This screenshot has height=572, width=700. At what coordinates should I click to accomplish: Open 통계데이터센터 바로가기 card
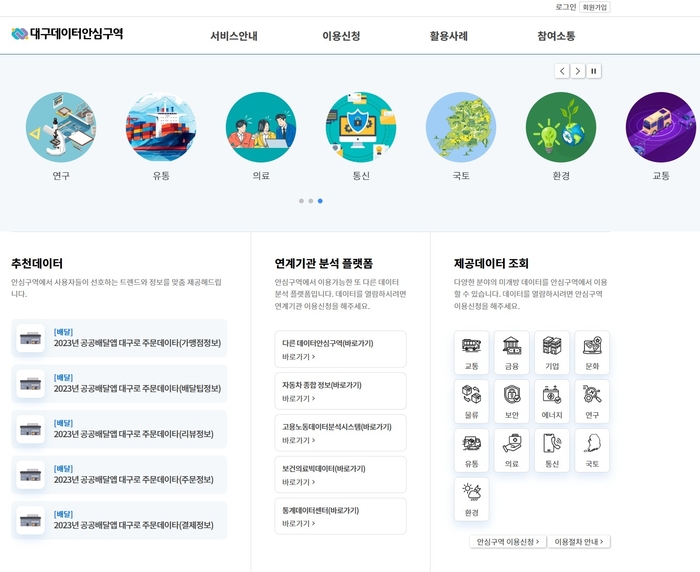(341, 517)
